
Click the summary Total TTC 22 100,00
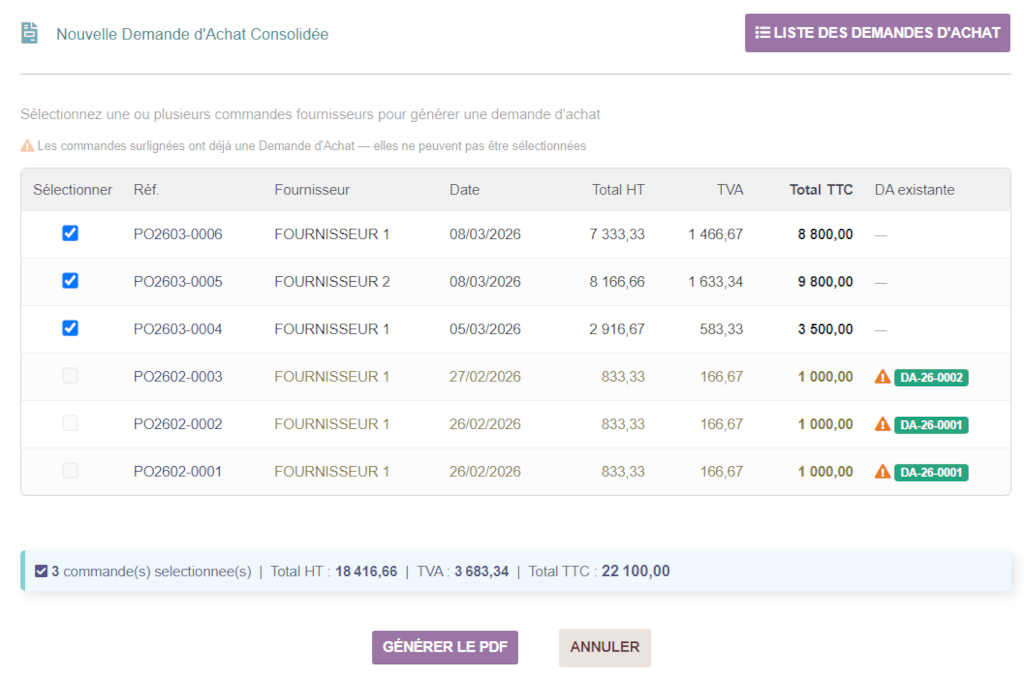tap(635, 571)
